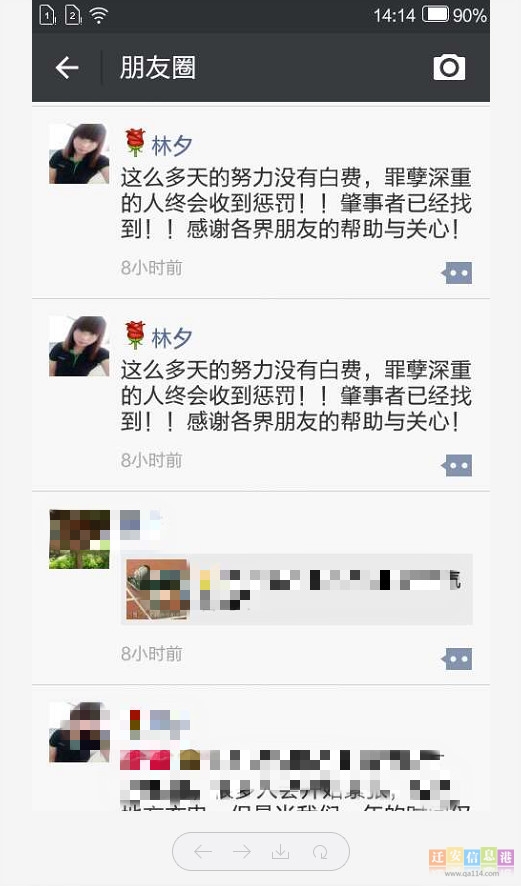Tap the Wi-Fi status bar icon
521x886 pixels.
pyautogui.click(x=99, y=15)
